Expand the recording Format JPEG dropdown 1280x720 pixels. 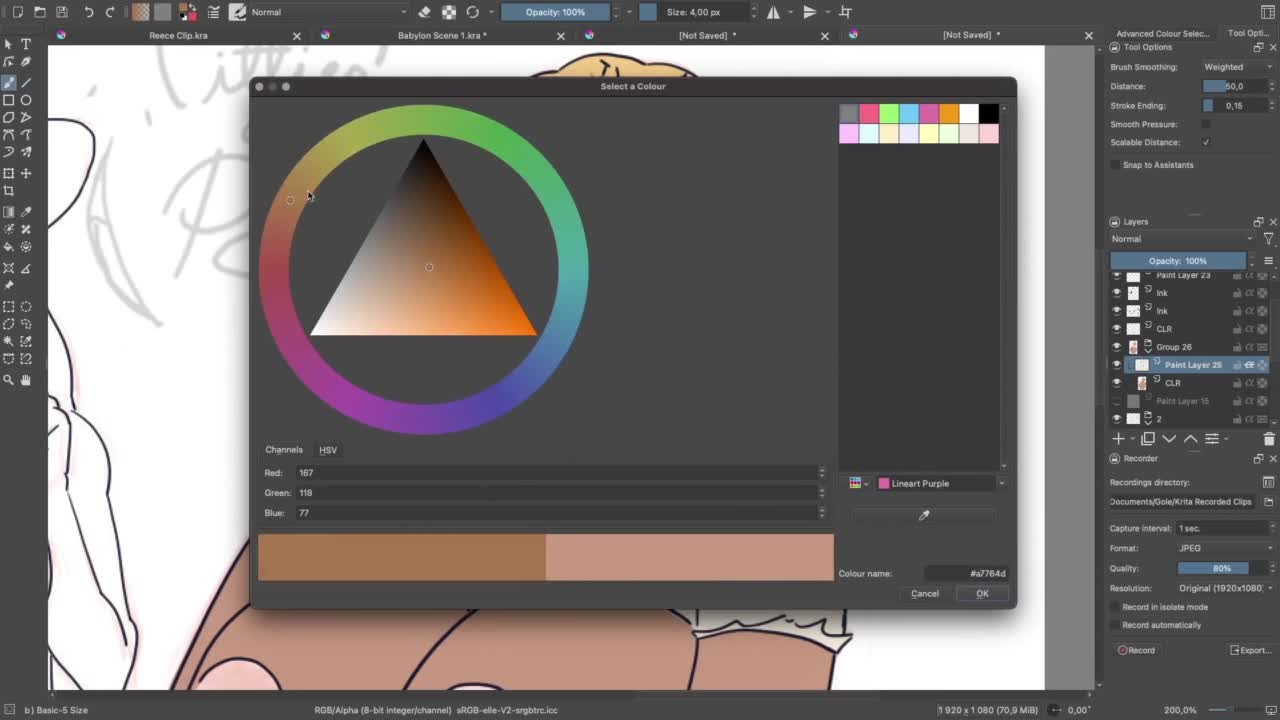pos(1225,548)
